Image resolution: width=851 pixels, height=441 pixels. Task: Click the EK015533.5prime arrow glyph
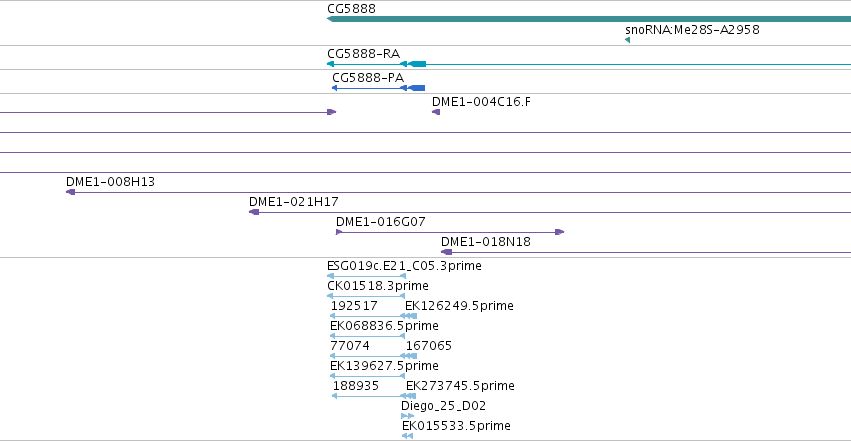click(408, 437)
